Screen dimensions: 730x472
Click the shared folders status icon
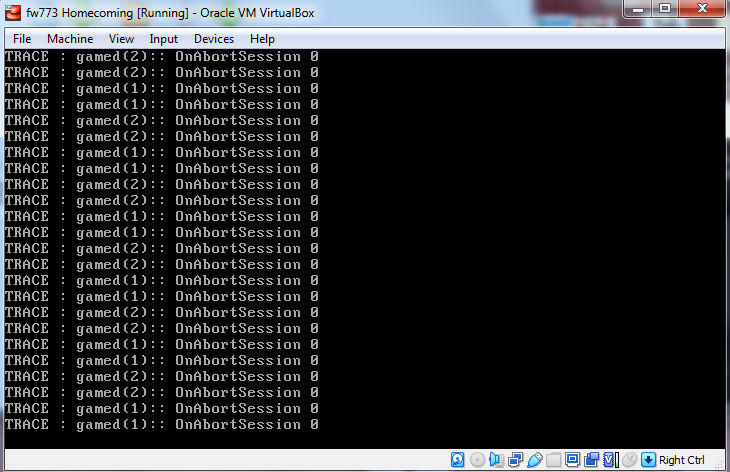[x=553, y=460]
